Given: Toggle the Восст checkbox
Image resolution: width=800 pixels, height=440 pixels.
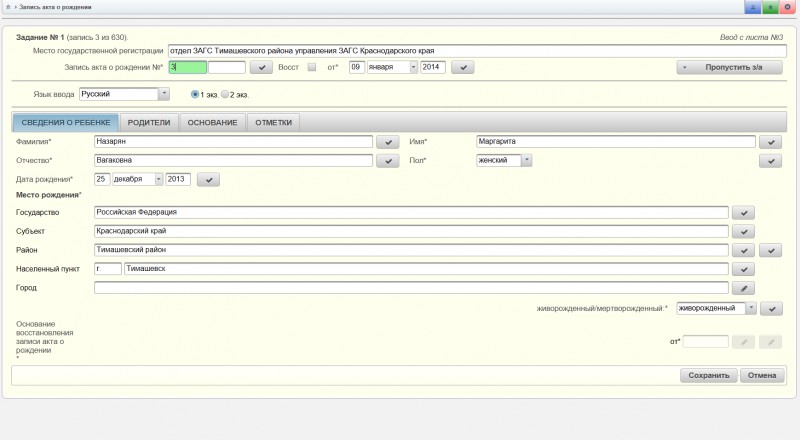Looking at the screenshot, I should coord(312,67).
